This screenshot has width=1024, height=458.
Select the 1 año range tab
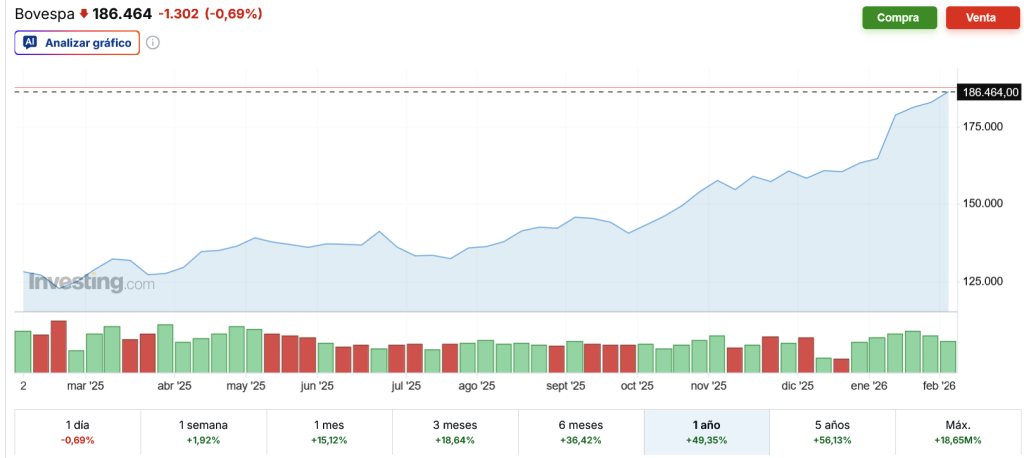(x=707, y=432)
